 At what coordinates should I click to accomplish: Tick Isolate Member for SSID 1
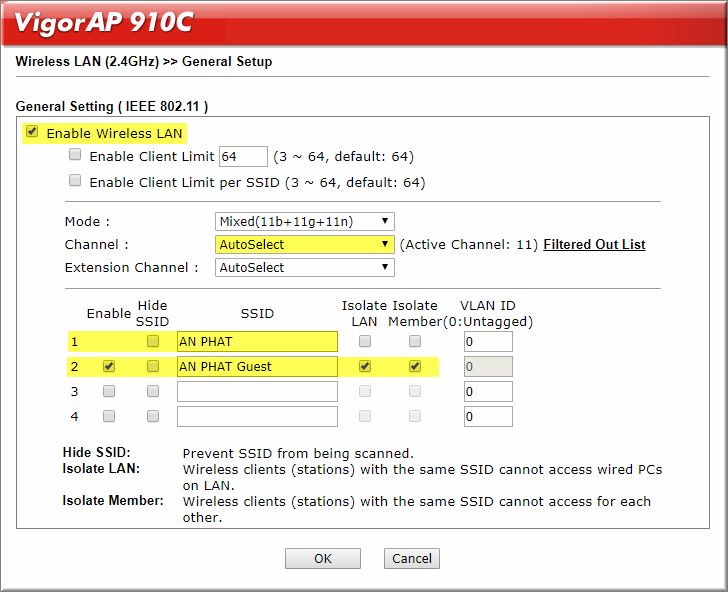coord(415,341)
